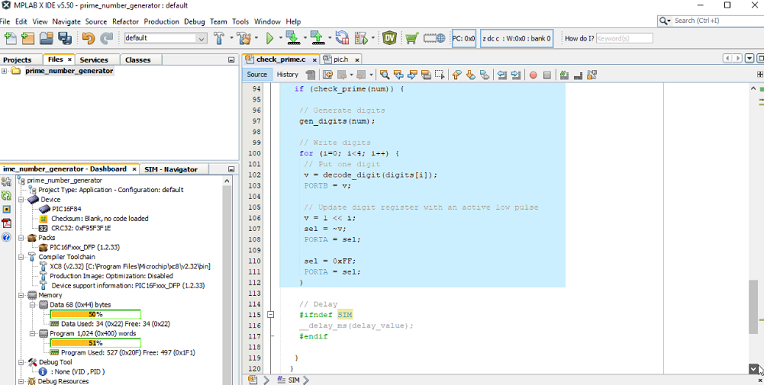Open the Production menu

pos(161,21)
